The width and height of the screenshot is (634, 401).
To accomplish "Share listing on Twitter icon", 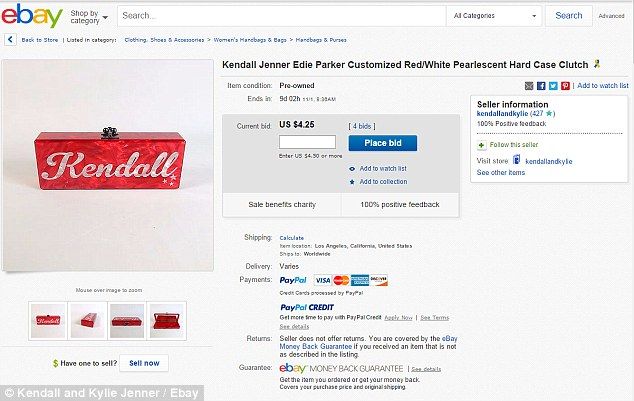I will (x=553, y=86).
